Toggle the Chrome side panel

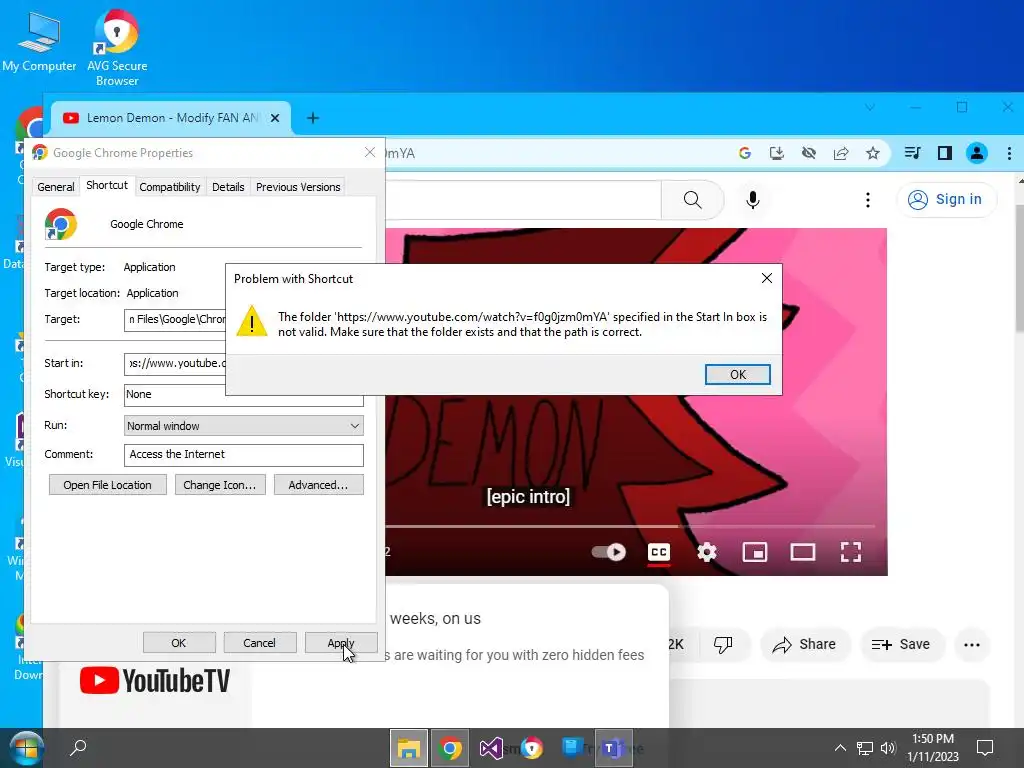pos(944,153)
